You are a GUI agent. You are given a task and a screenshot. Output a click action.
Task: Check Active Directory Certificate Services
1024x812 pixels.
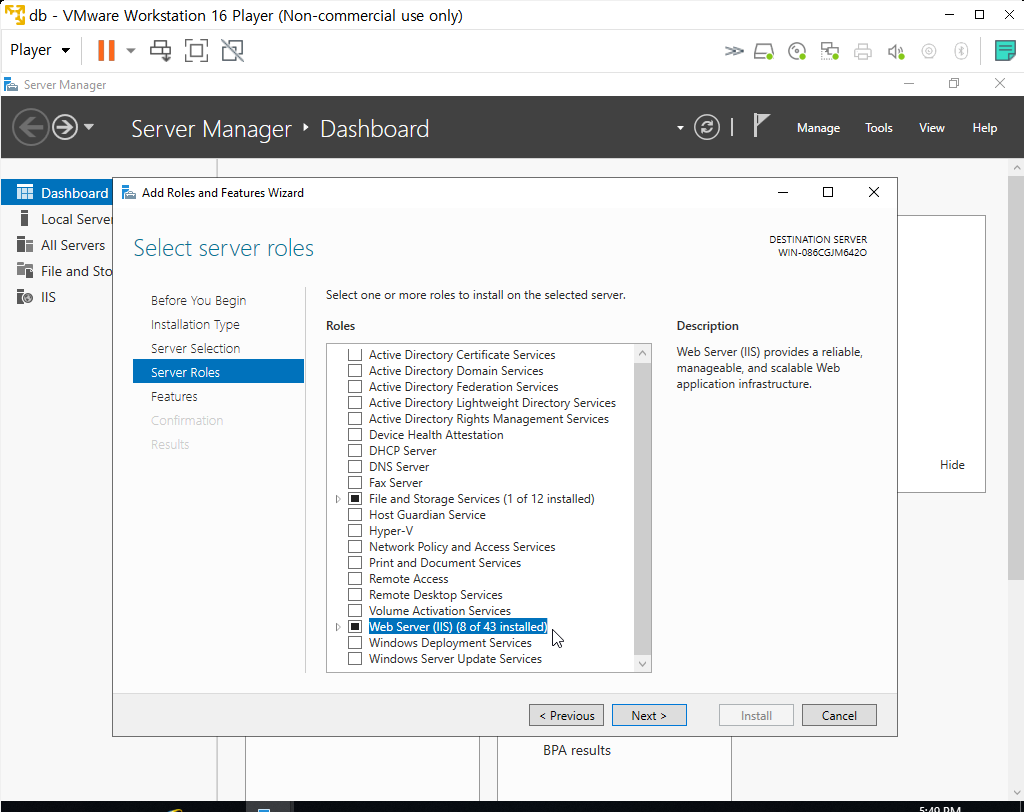coord(355,355)
